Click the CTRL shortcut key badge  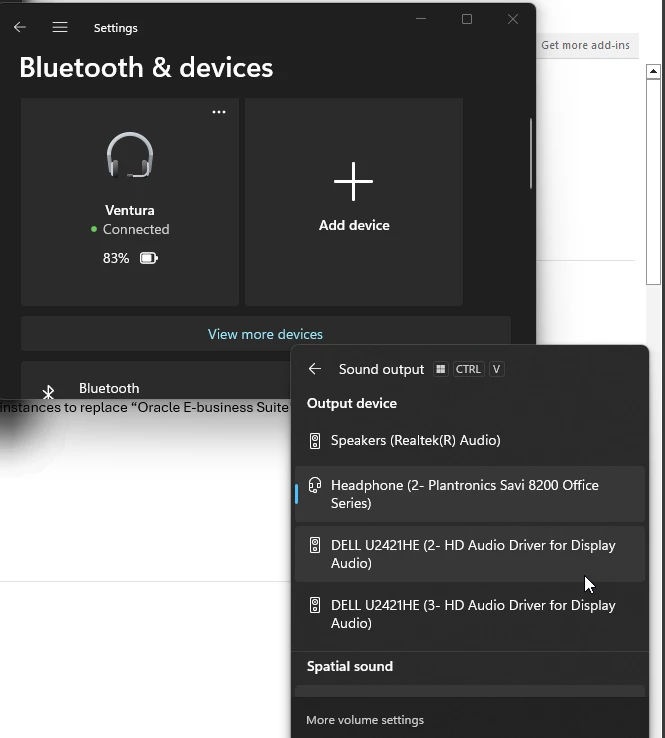click(468, 369)
